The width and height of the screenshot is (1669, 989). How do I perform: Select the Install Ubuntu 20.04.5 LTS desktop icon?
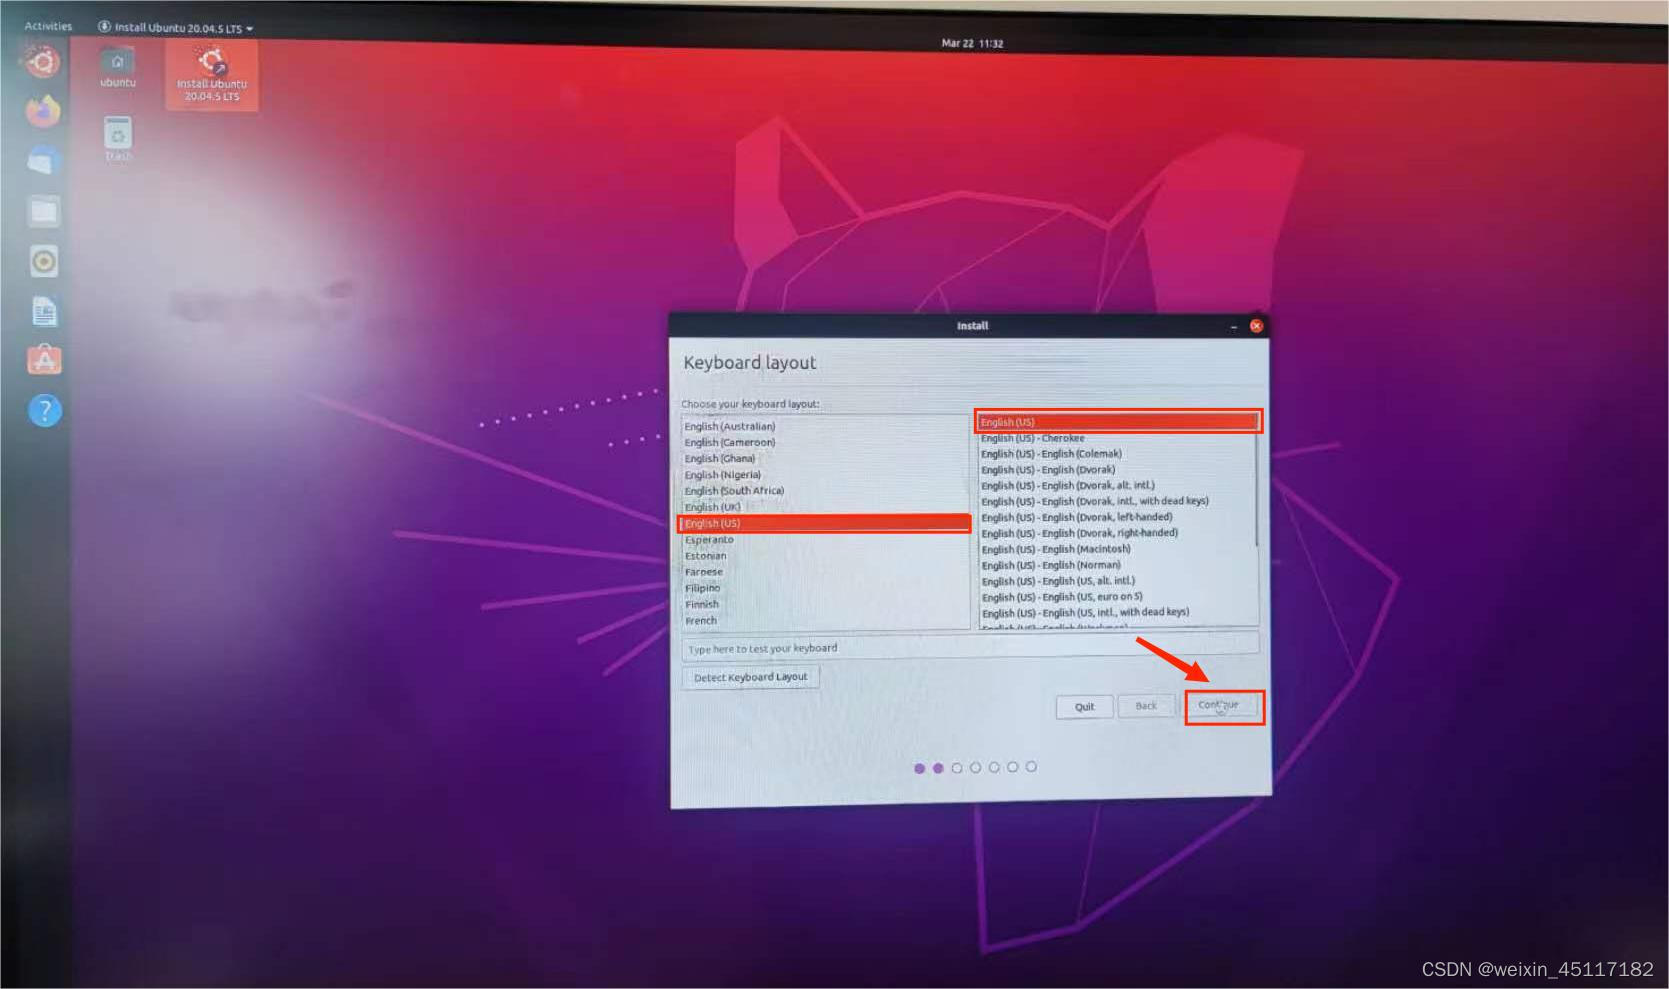[x=211, y=75]
